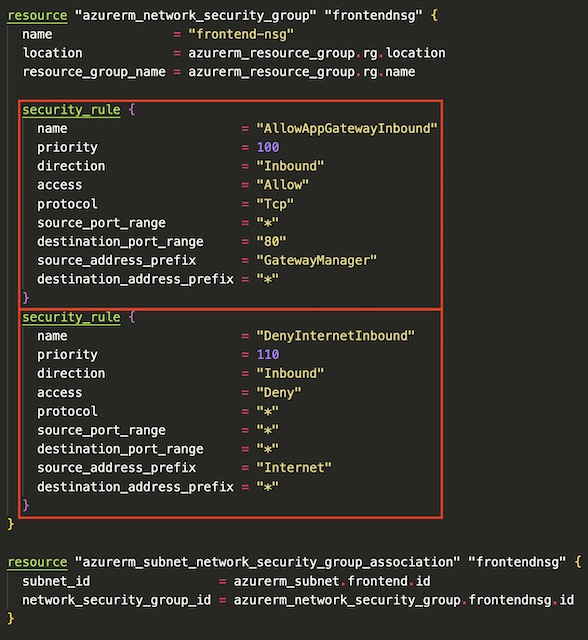Select the "80" destination port value
This screenshot has width=588, height=640.
(x=271, y=241)
